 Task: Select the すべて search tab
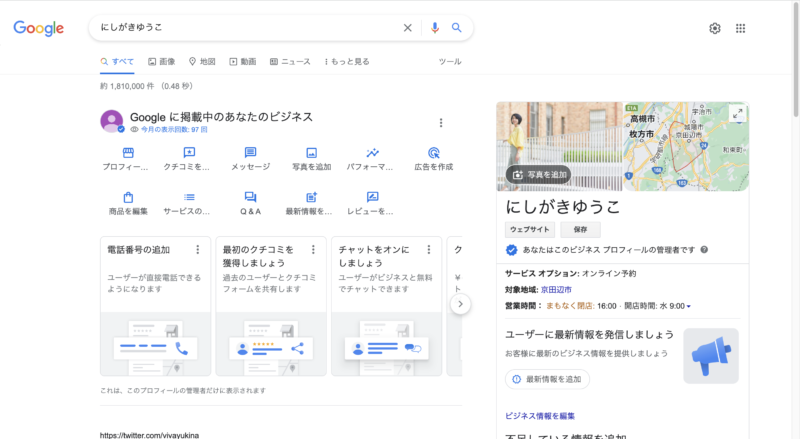(117, 62)
